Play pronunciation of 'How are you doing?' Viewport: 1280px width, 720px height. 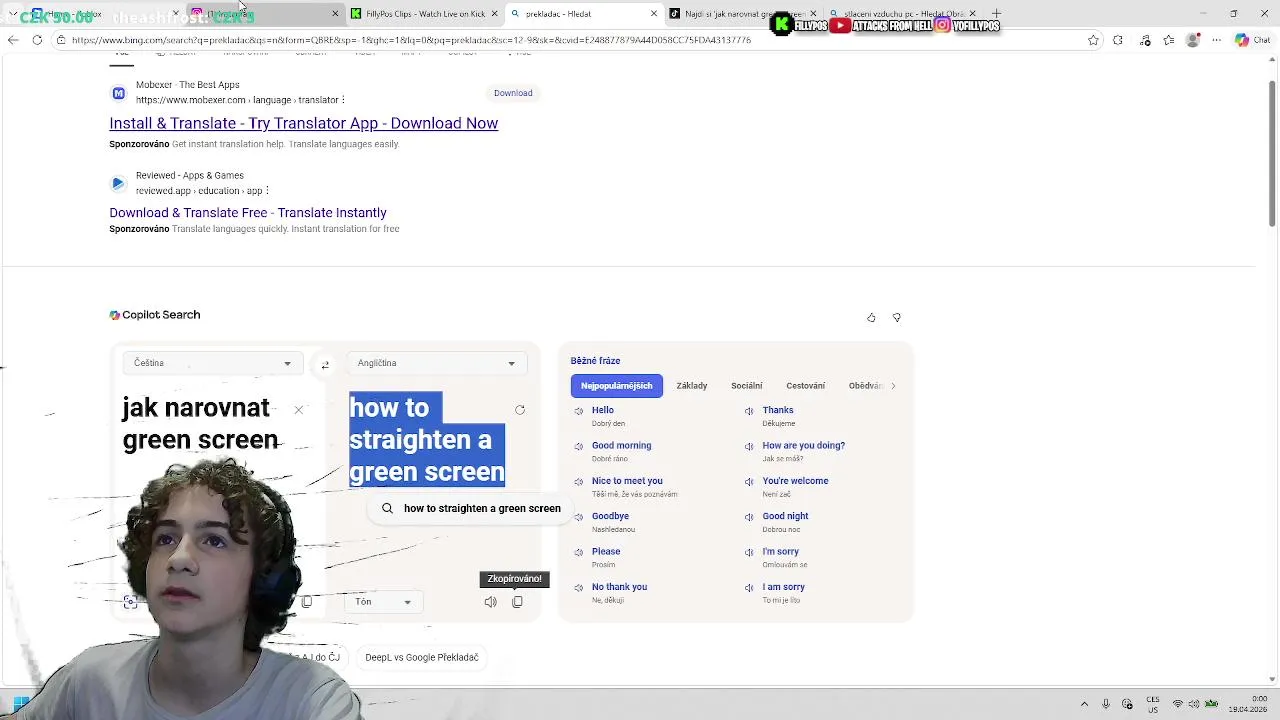pyautogui.click(x=749, y=446)
